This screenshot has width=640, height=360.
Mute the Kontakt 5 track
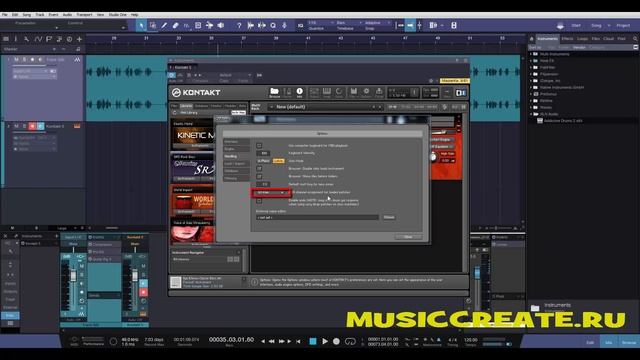coord(16,127)
